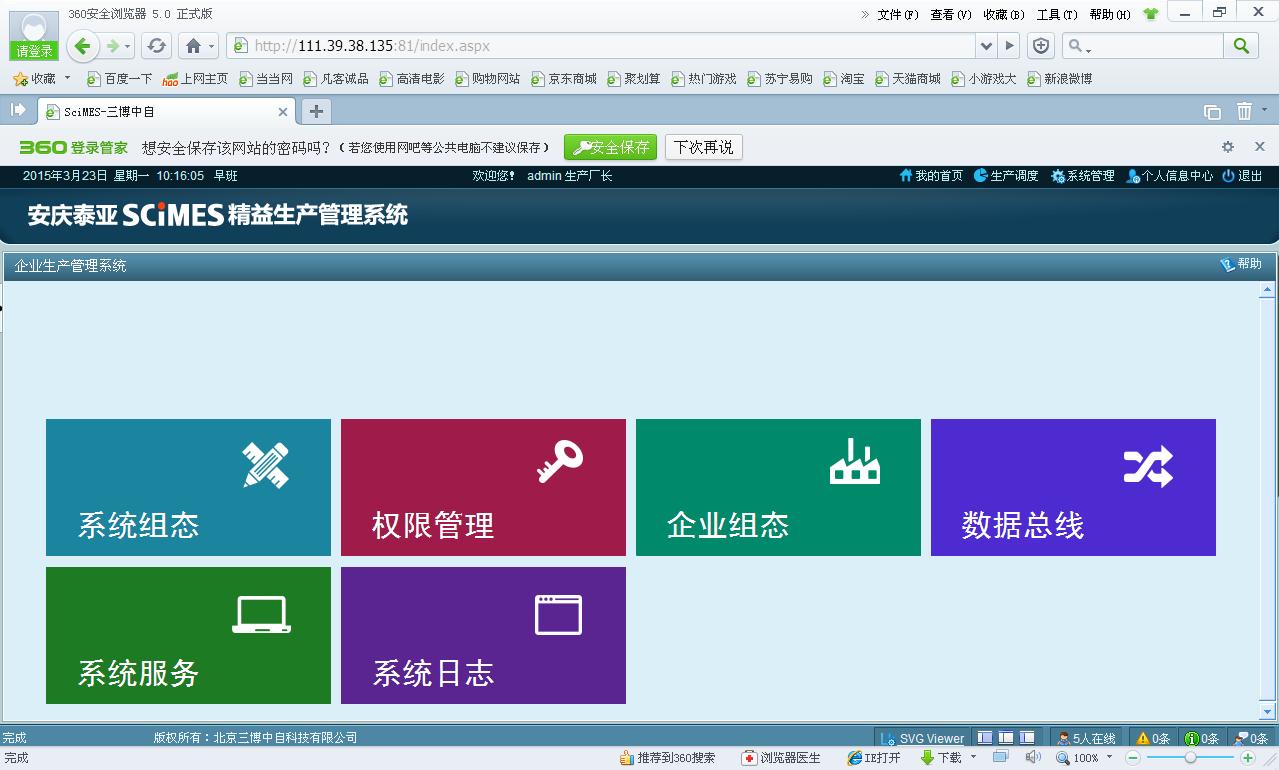Viewport: 1279px width, 770px height.
Task: Open the tab restore window icon
Action: coord(1212,112)
